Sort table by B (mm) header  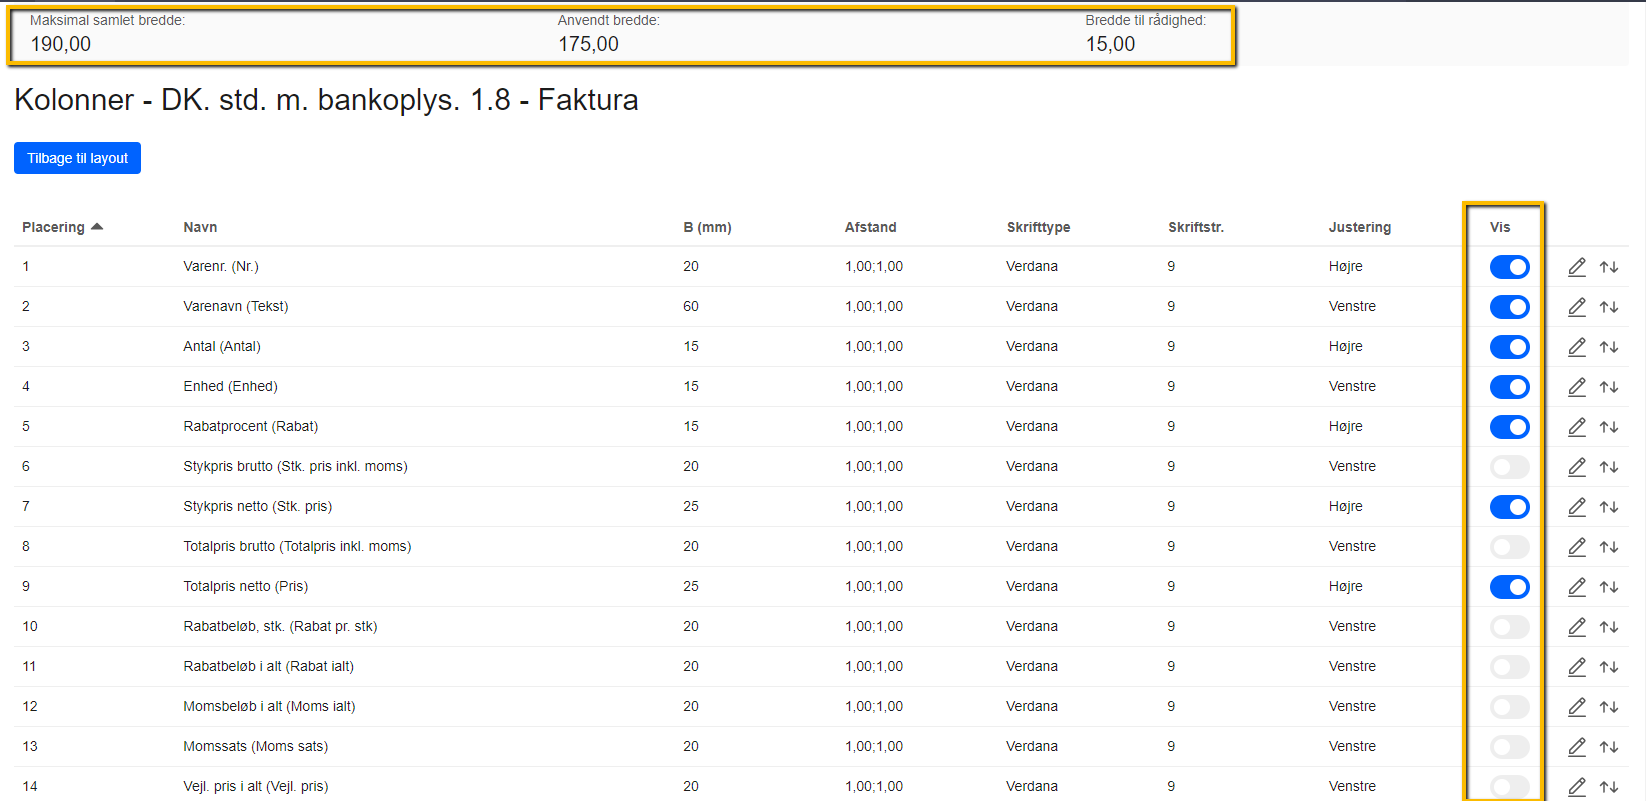[707, 227]
